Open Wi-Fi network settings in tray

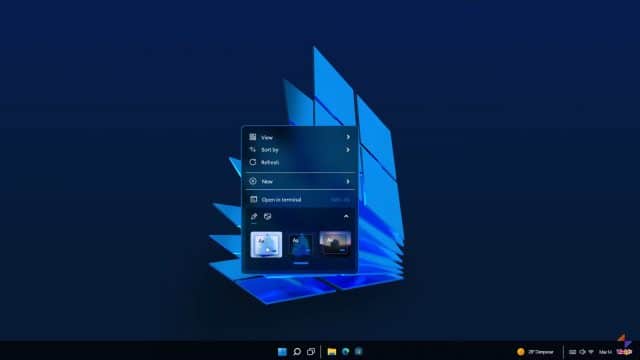point(591,352)
